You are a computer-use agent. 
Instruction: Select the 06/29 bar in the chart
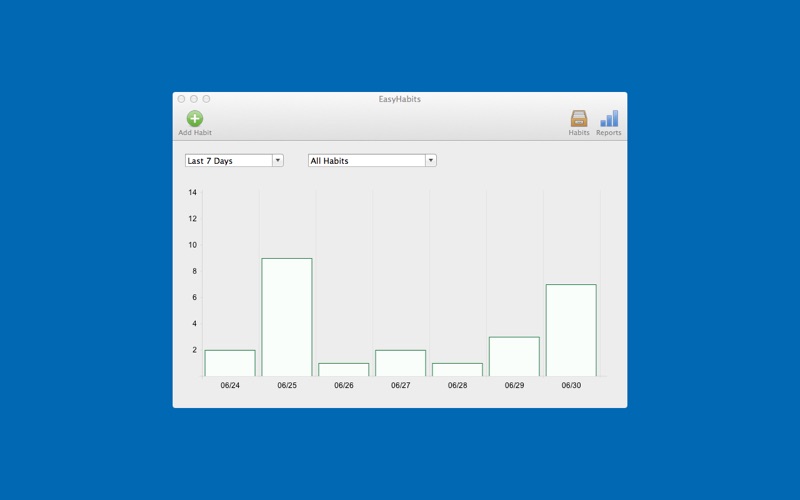[514, 357]
